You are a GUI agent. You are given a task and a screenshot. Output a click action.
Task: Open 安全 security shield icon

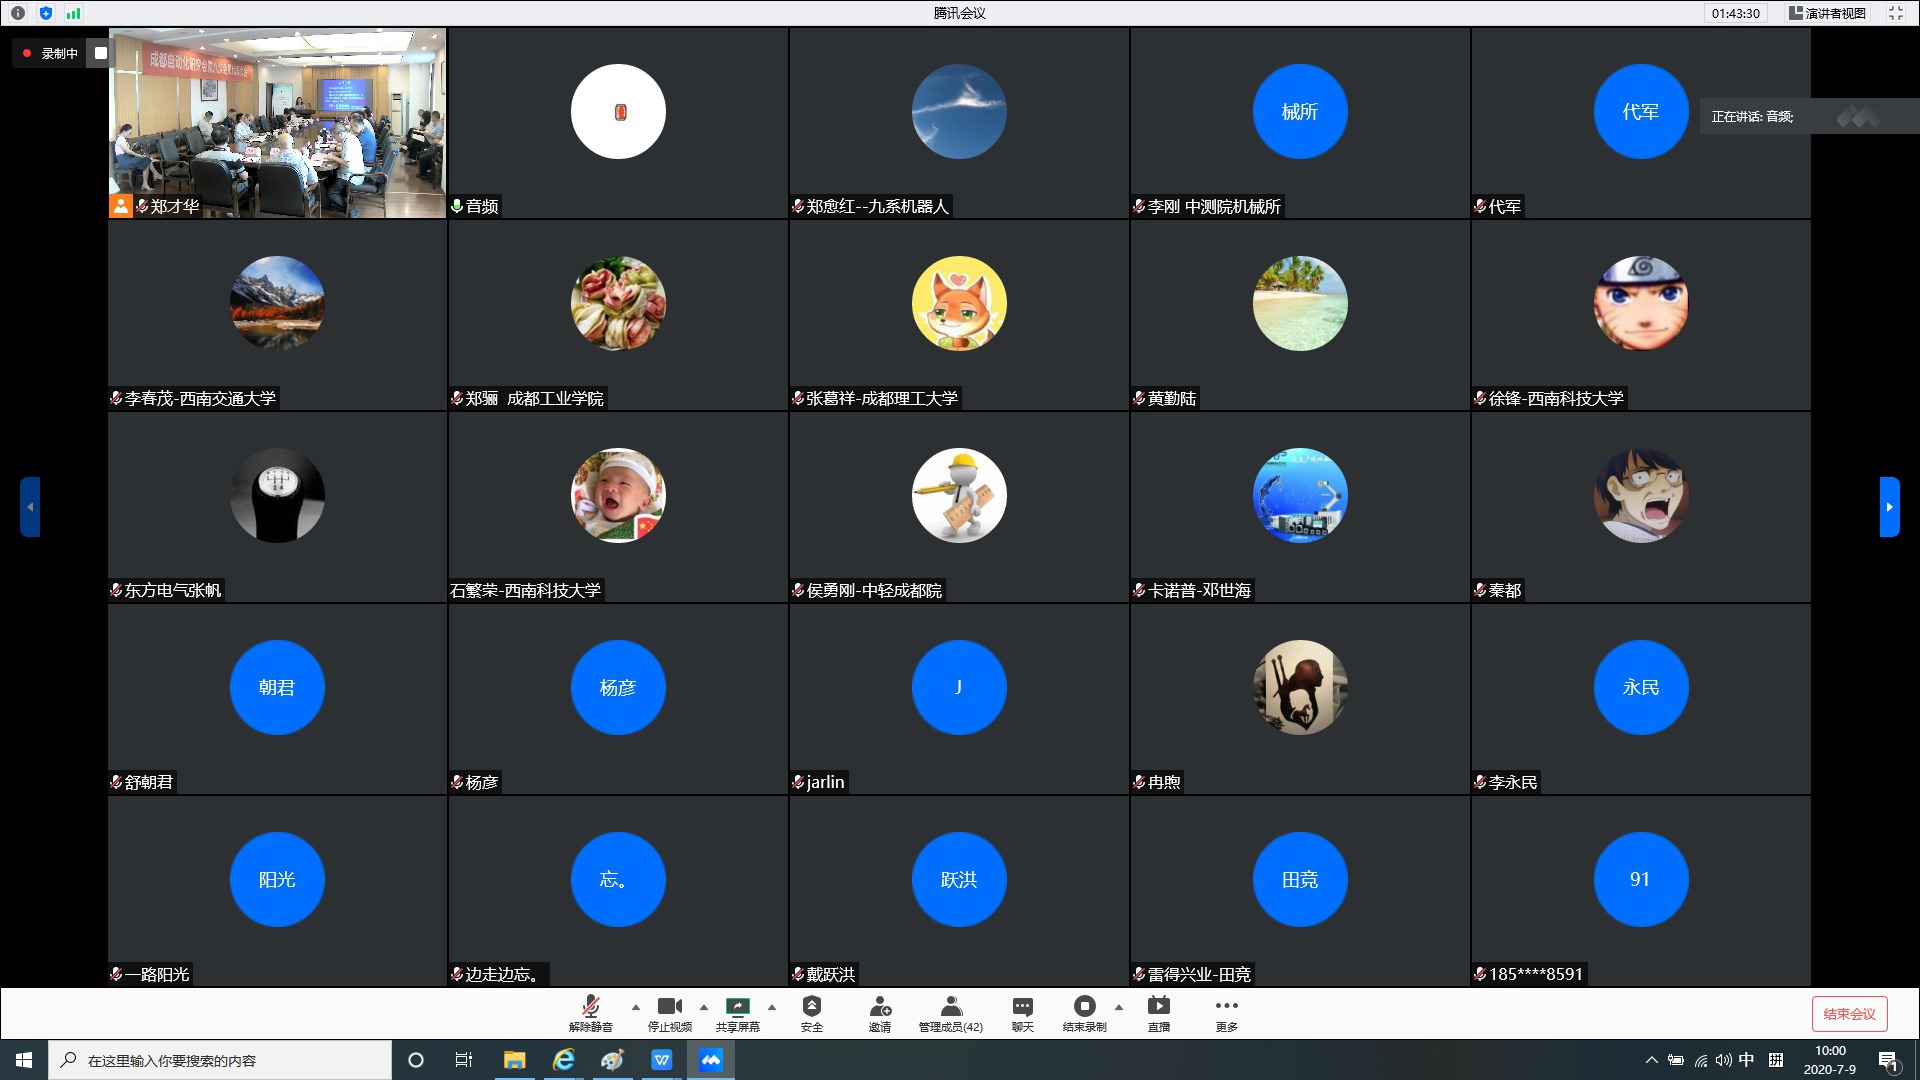(x=811, y=1012)
